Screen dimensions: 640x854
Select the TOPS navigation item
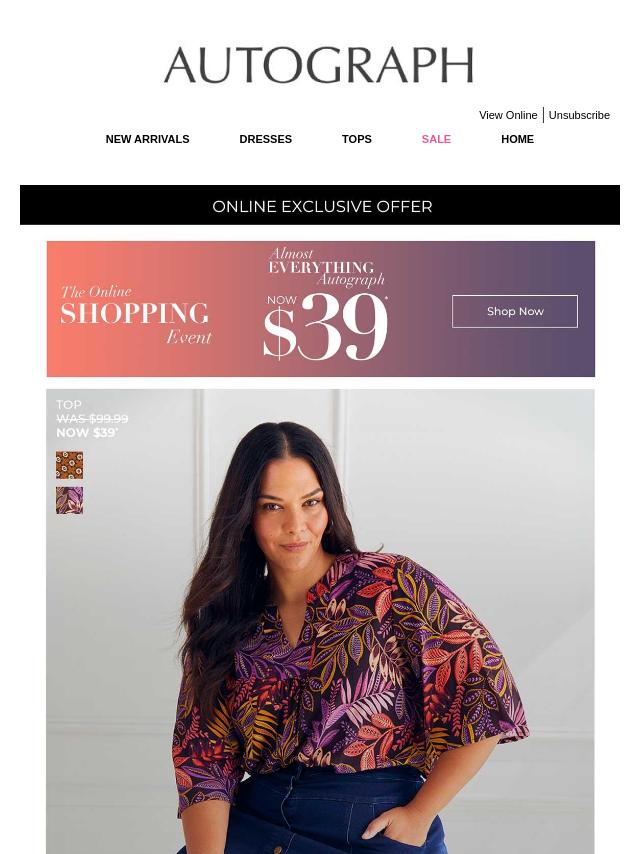pos(357,139)
